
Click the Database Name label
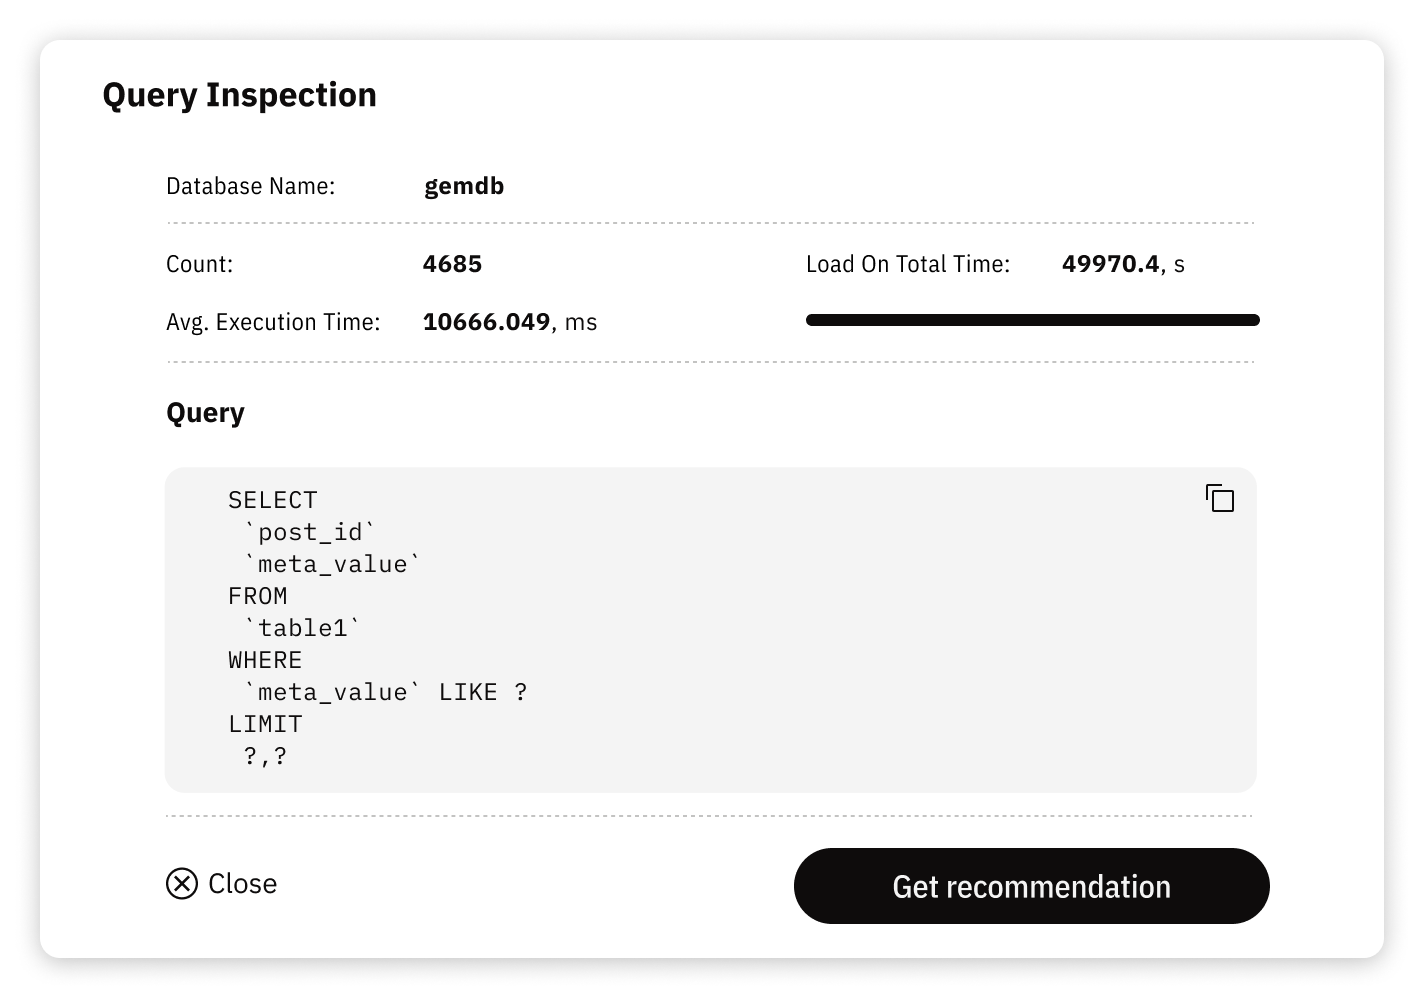click(250, 187)
